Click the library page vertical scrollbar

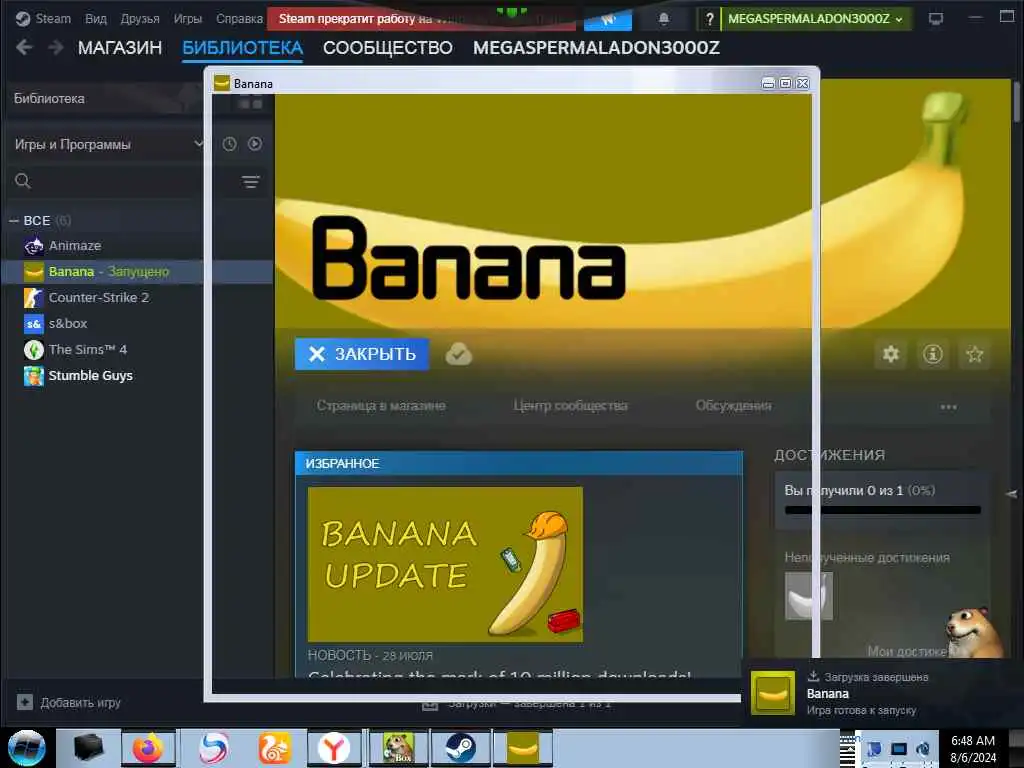point(1017,102)
